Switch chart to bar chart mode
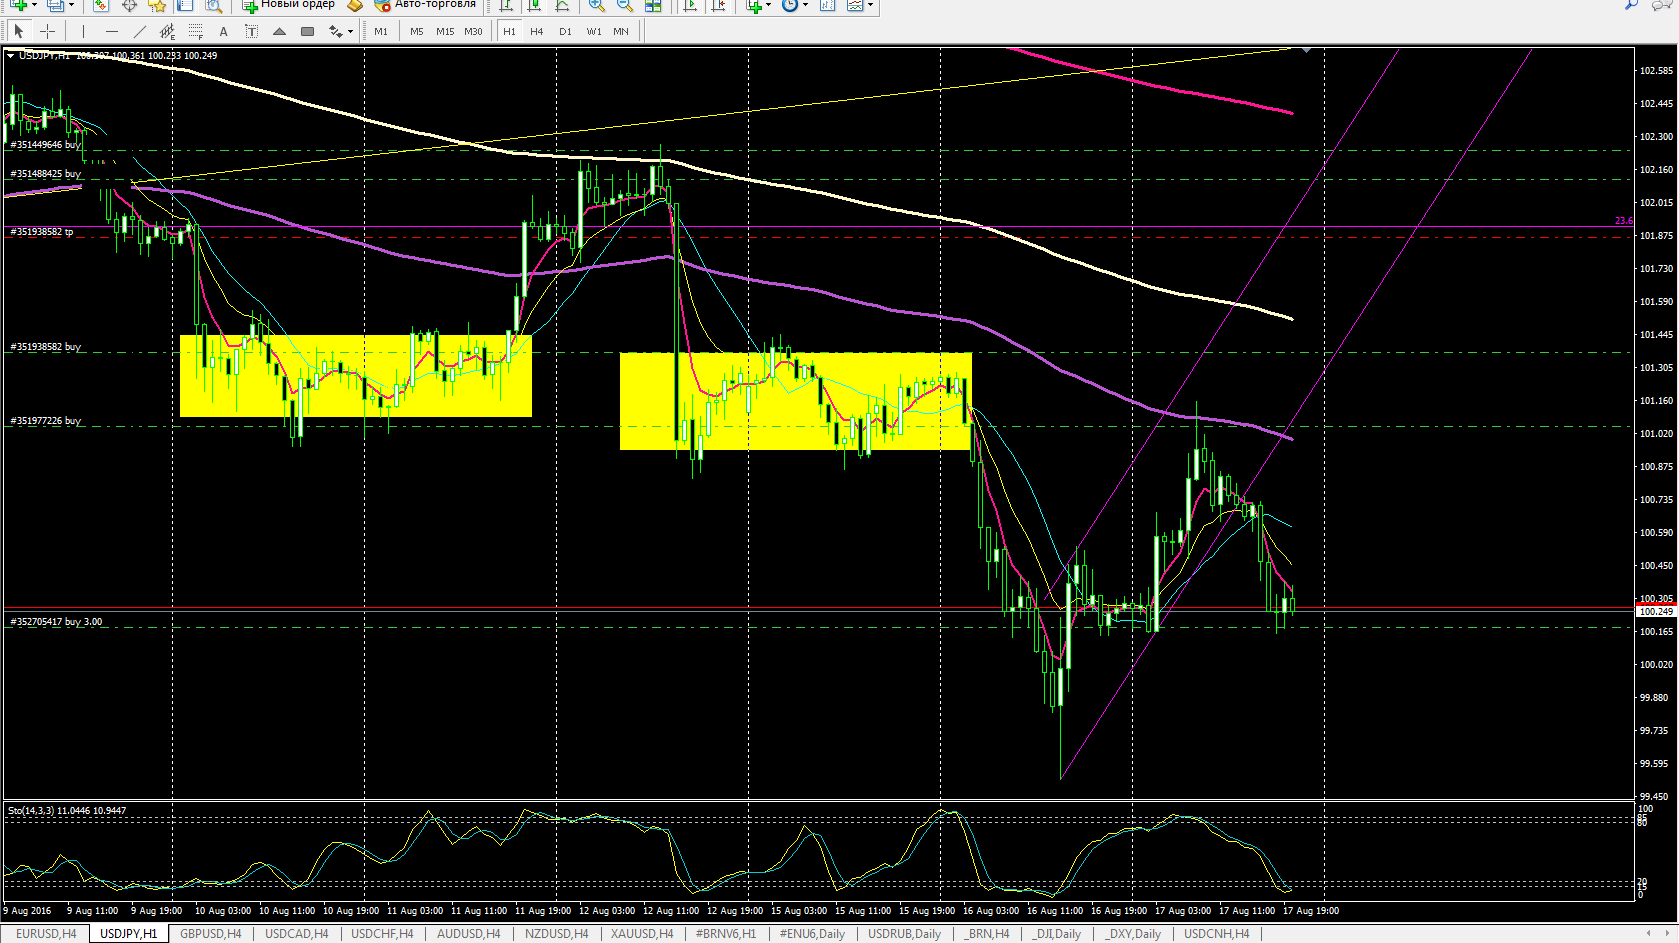This screenshot has height=943, width=1679. (507, 5)
